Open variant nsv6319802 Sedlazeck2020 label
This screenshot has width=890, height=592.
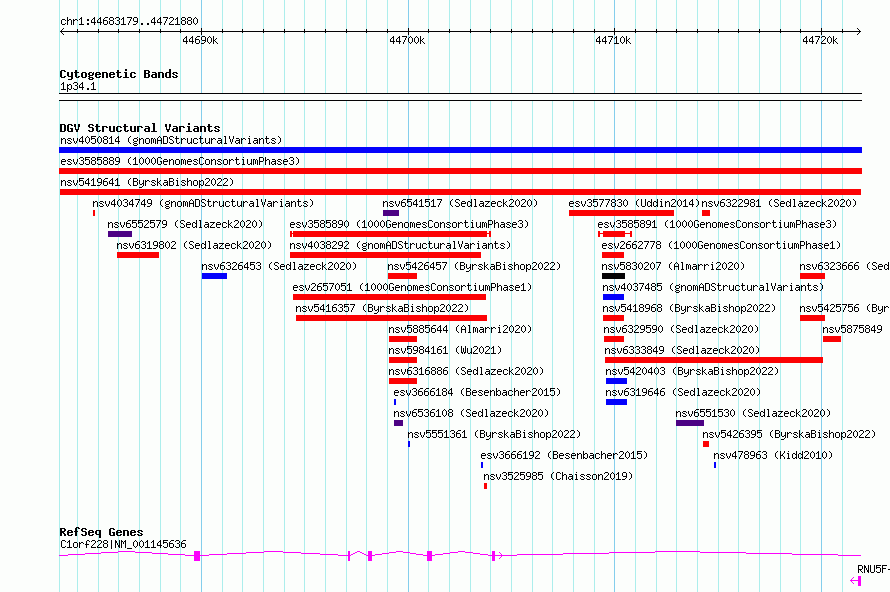click(194, 245)
